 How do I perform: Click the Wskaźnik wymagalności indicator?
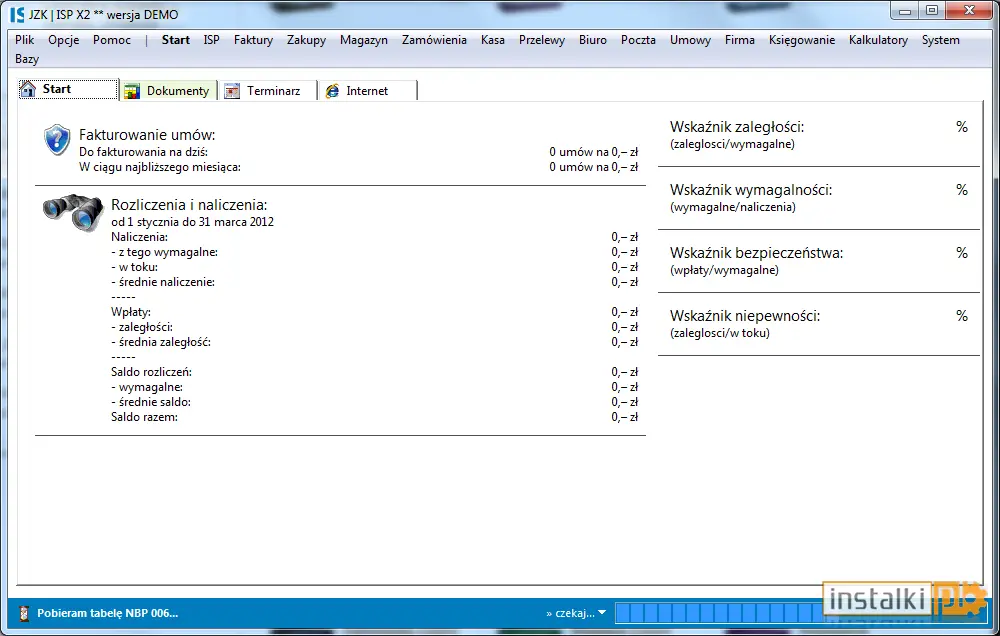[x=819, y=198]
